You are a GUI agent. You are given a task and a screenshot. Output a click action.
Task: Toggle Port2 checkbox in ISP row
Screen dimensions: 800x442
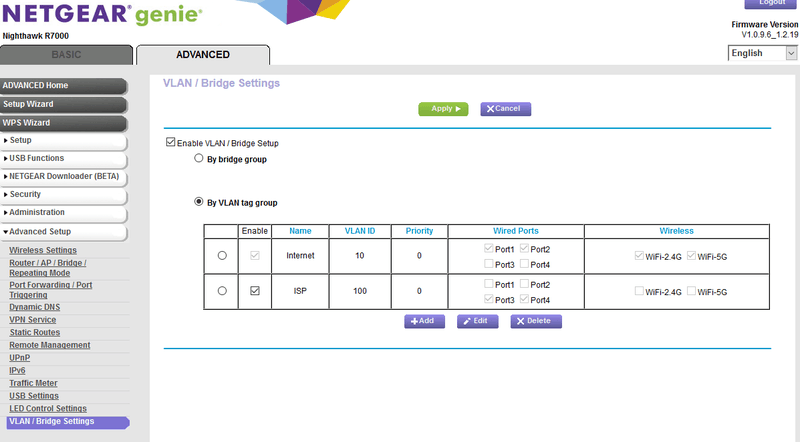tap(524, 283)
